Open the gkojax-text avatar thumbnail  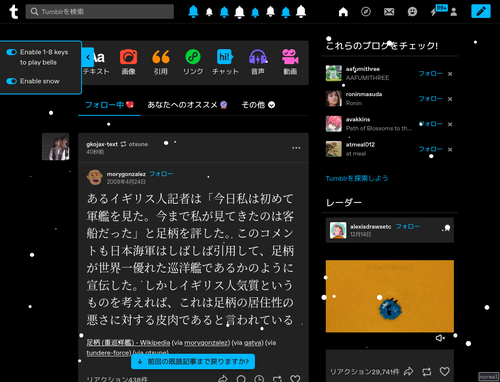coord(56,147)
